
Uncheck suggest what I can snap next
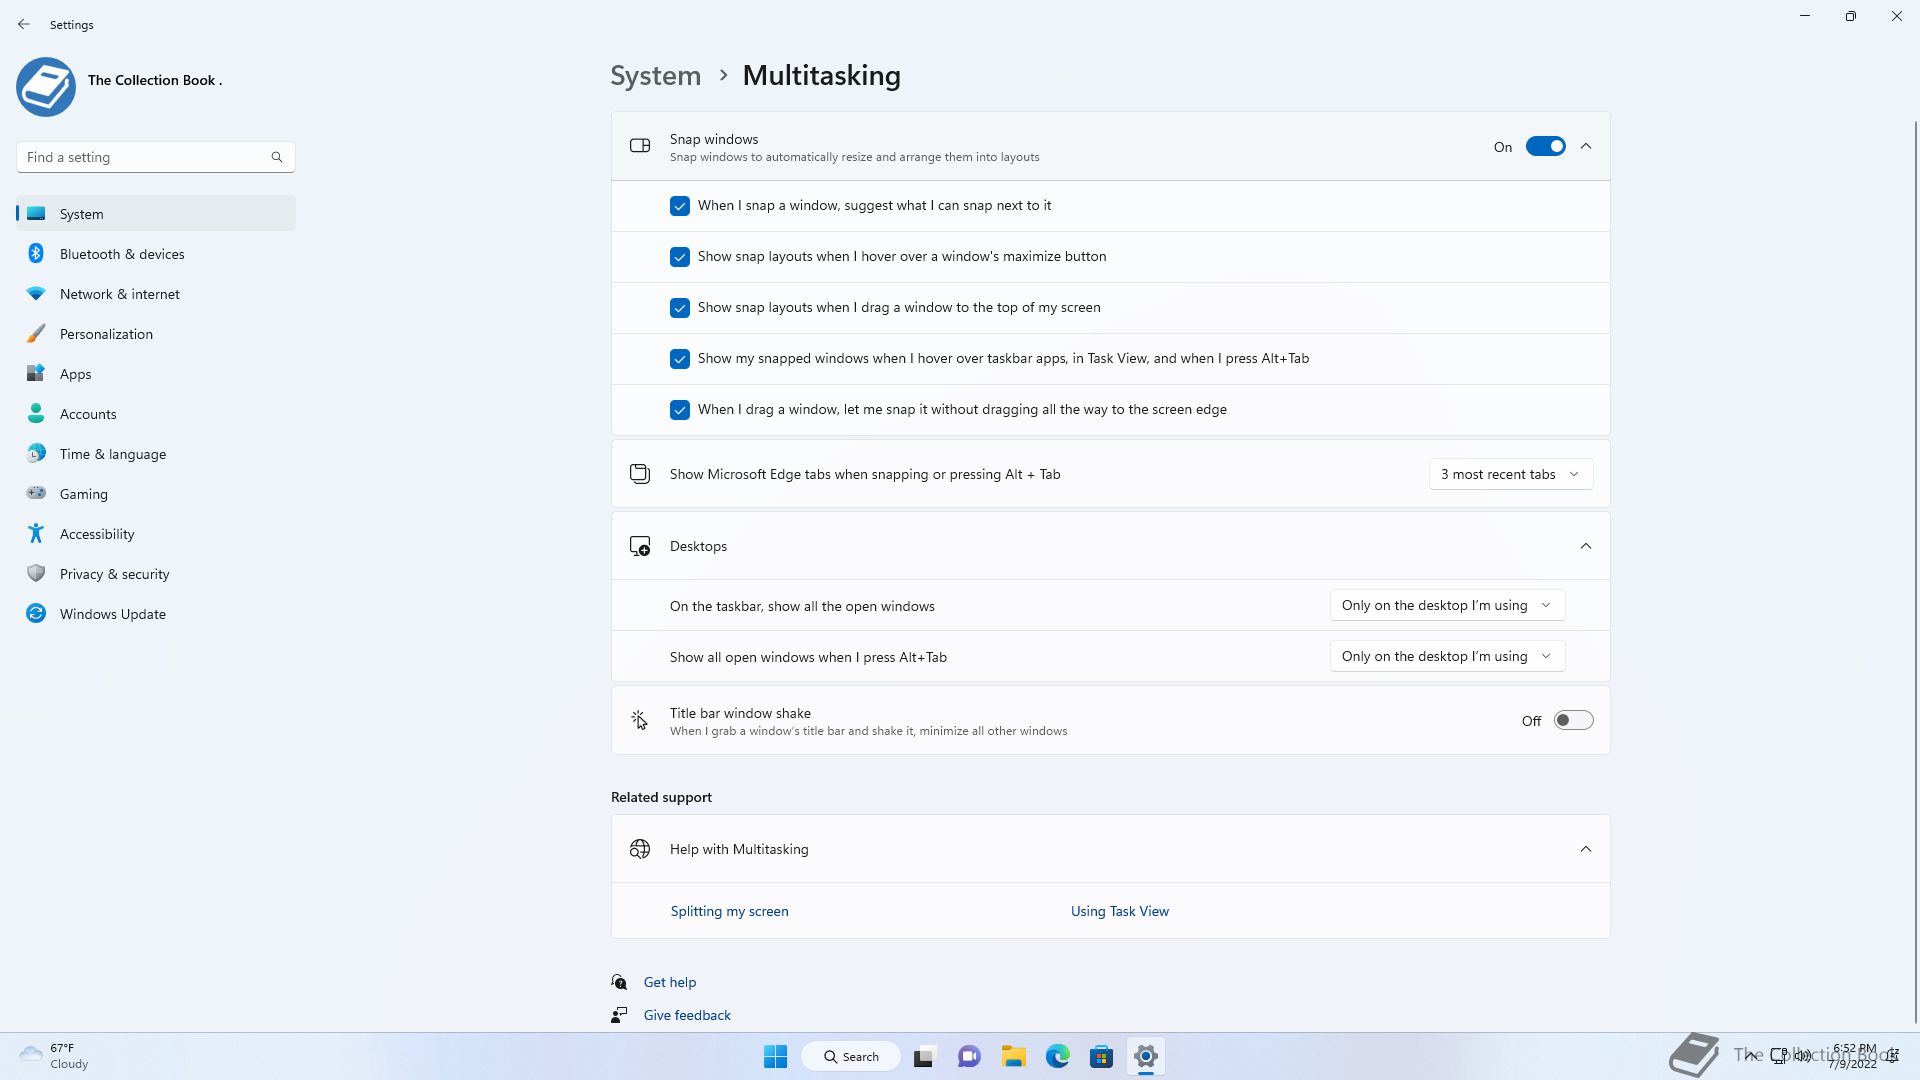[x=680, y=206]
